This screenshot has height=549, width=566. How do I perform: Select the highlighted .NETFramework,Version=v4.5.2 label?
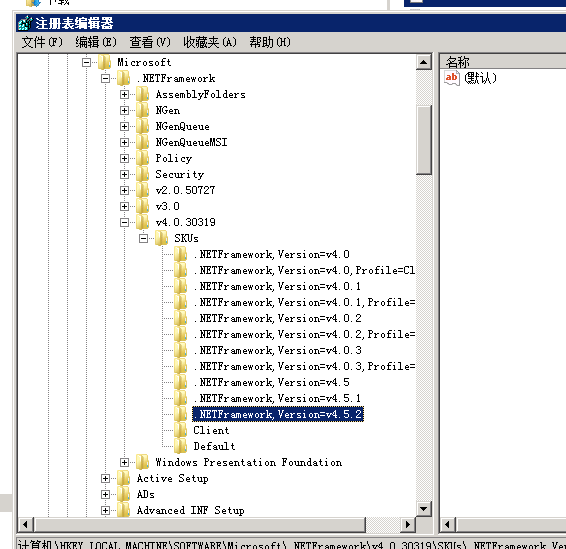(x=278, y=414)
